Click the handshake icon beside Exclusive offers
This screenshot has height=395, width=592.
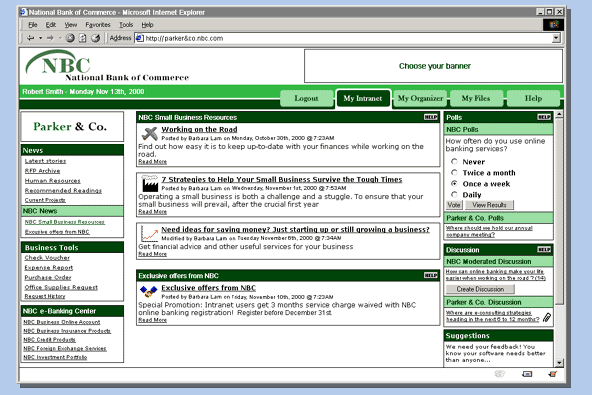click(x=149, y=292)
